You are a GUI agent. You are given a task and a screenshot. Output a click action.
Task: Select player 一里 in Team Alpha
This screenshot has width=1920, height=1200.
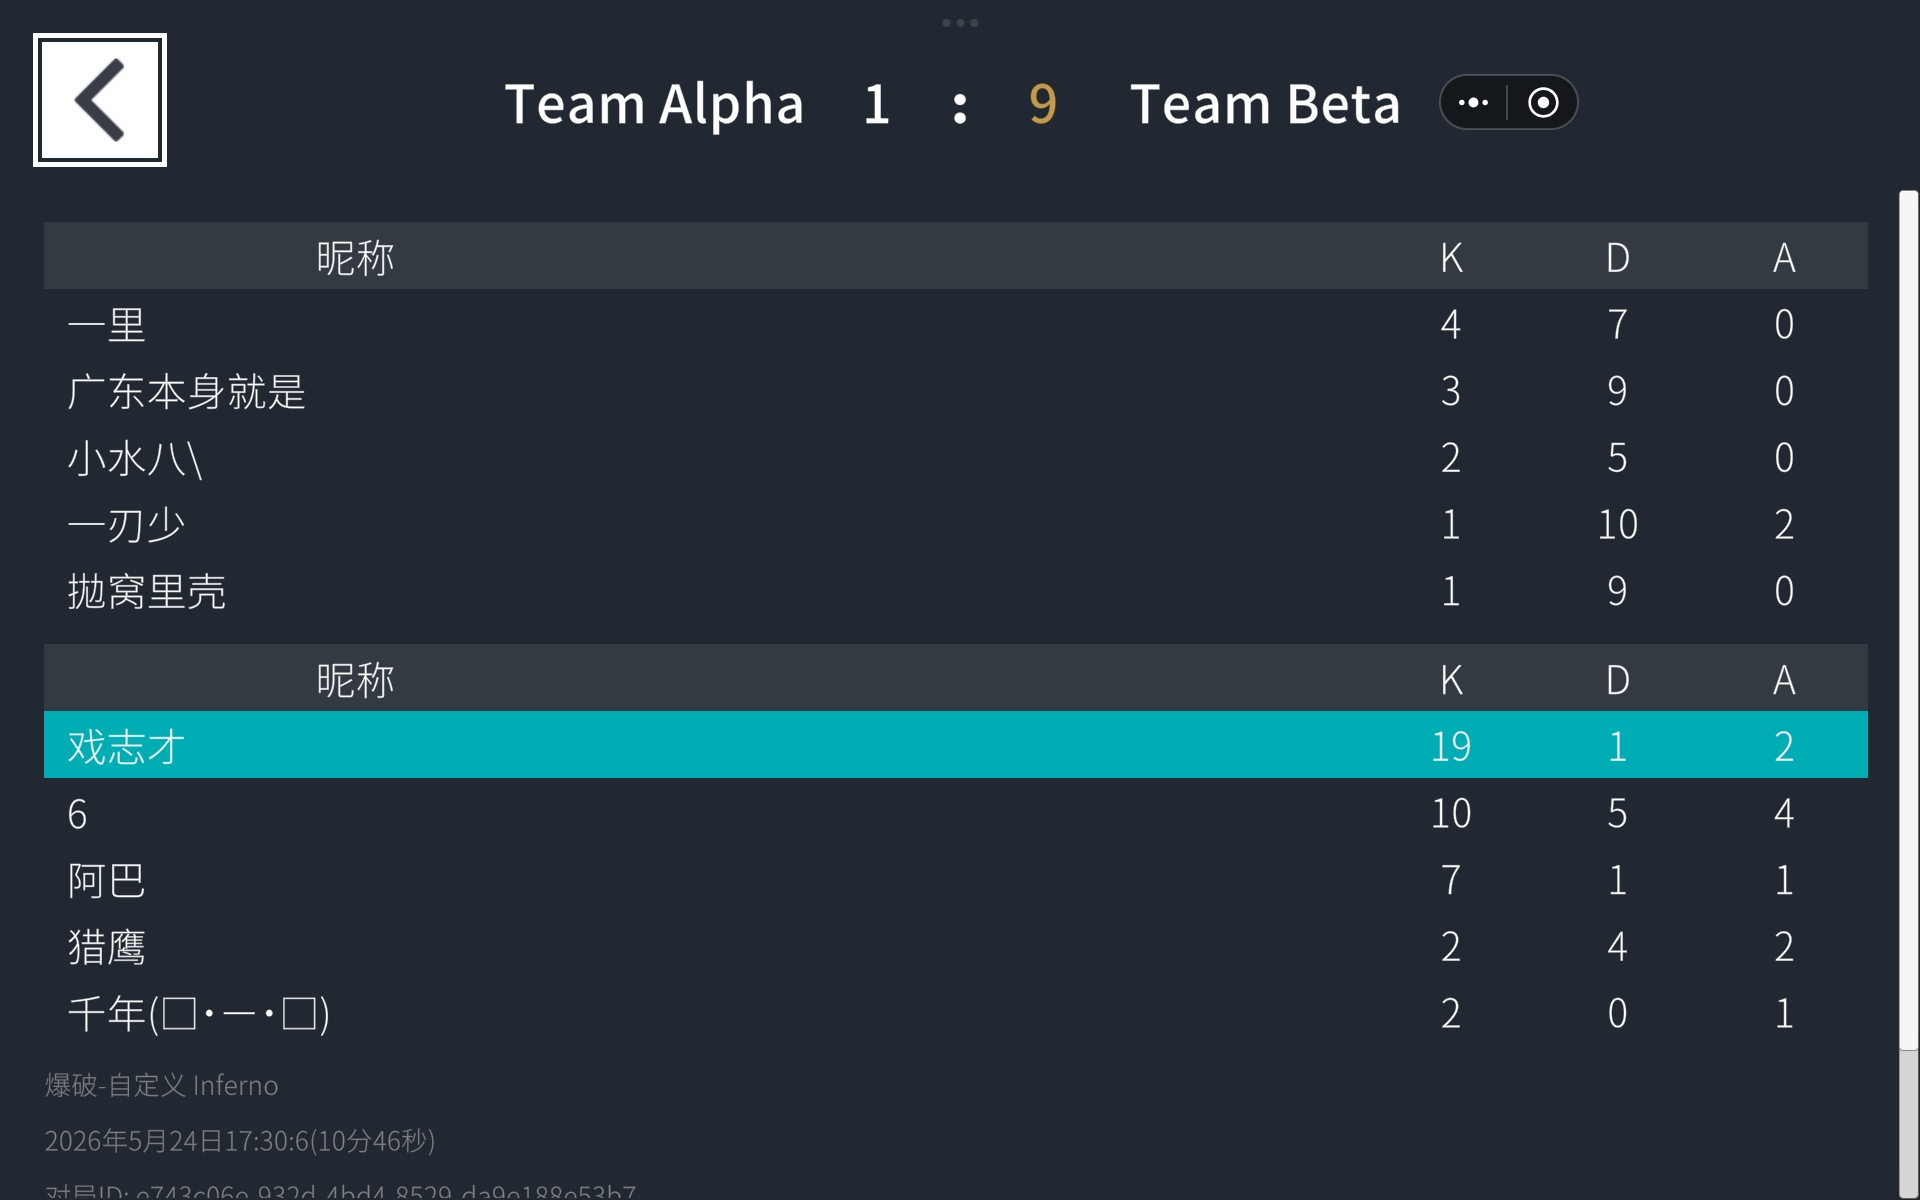pos(956,324)
